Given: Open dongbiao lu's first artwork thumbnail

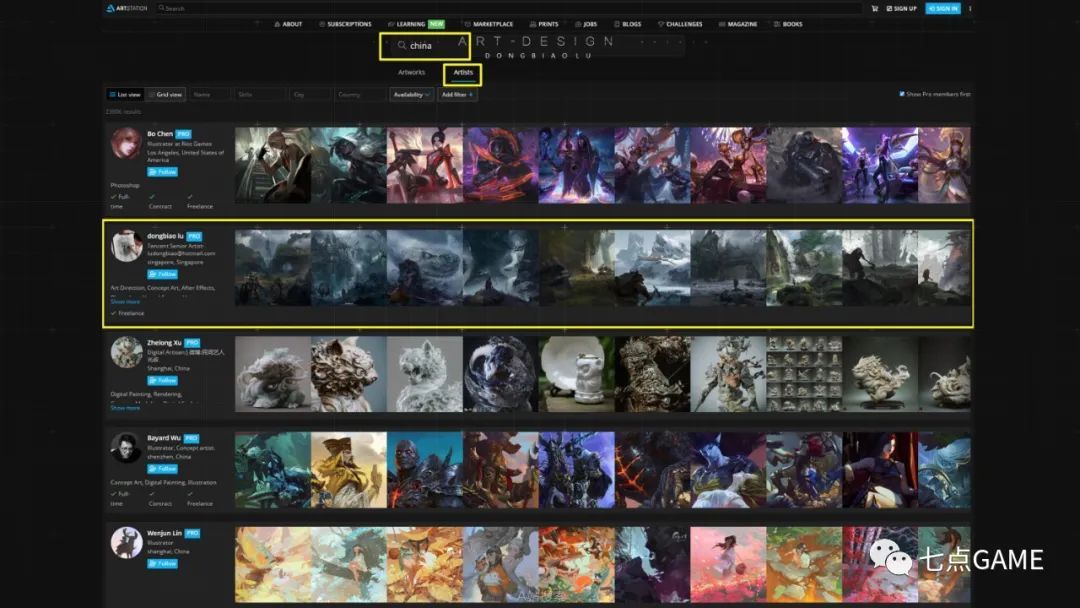Looking at the screenshot, I should point(273,268).
